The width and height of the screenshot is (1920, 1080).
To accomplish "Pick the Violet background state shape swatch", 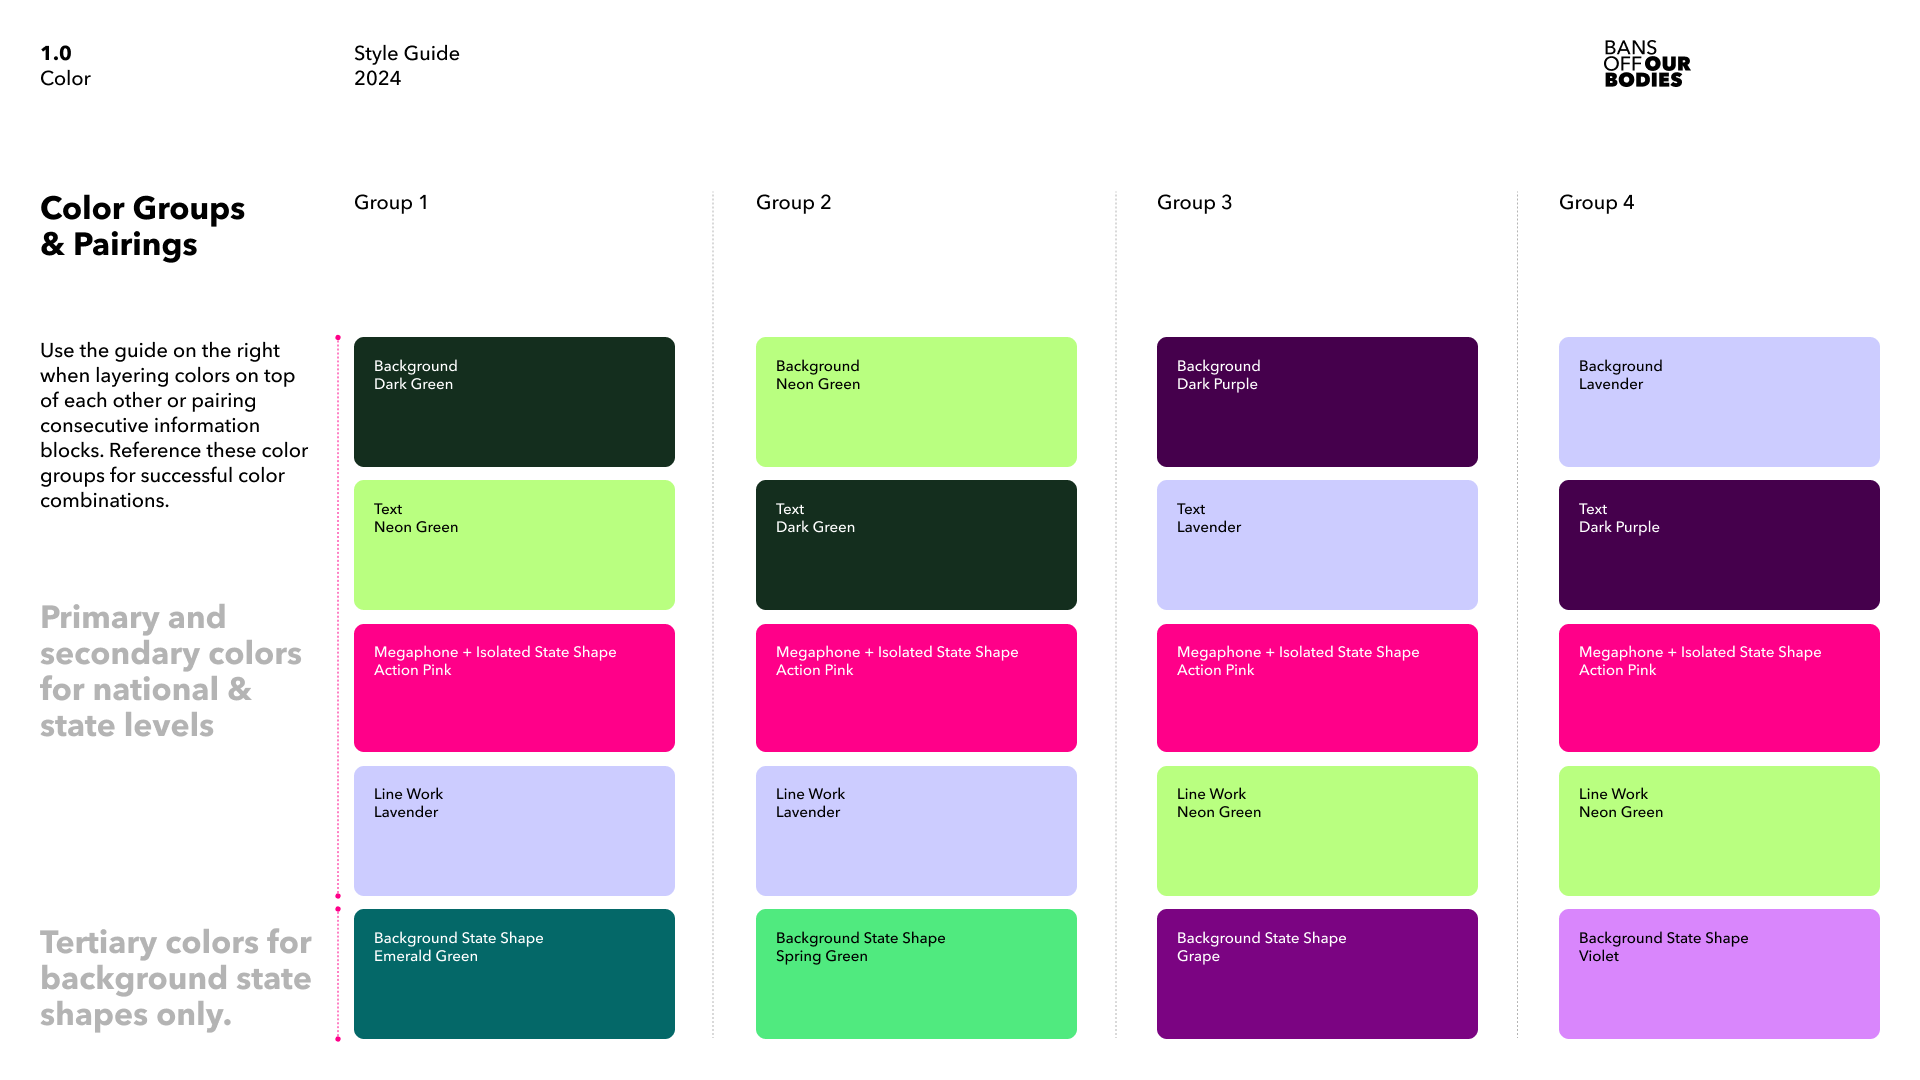I will (x=1719, y=974).
